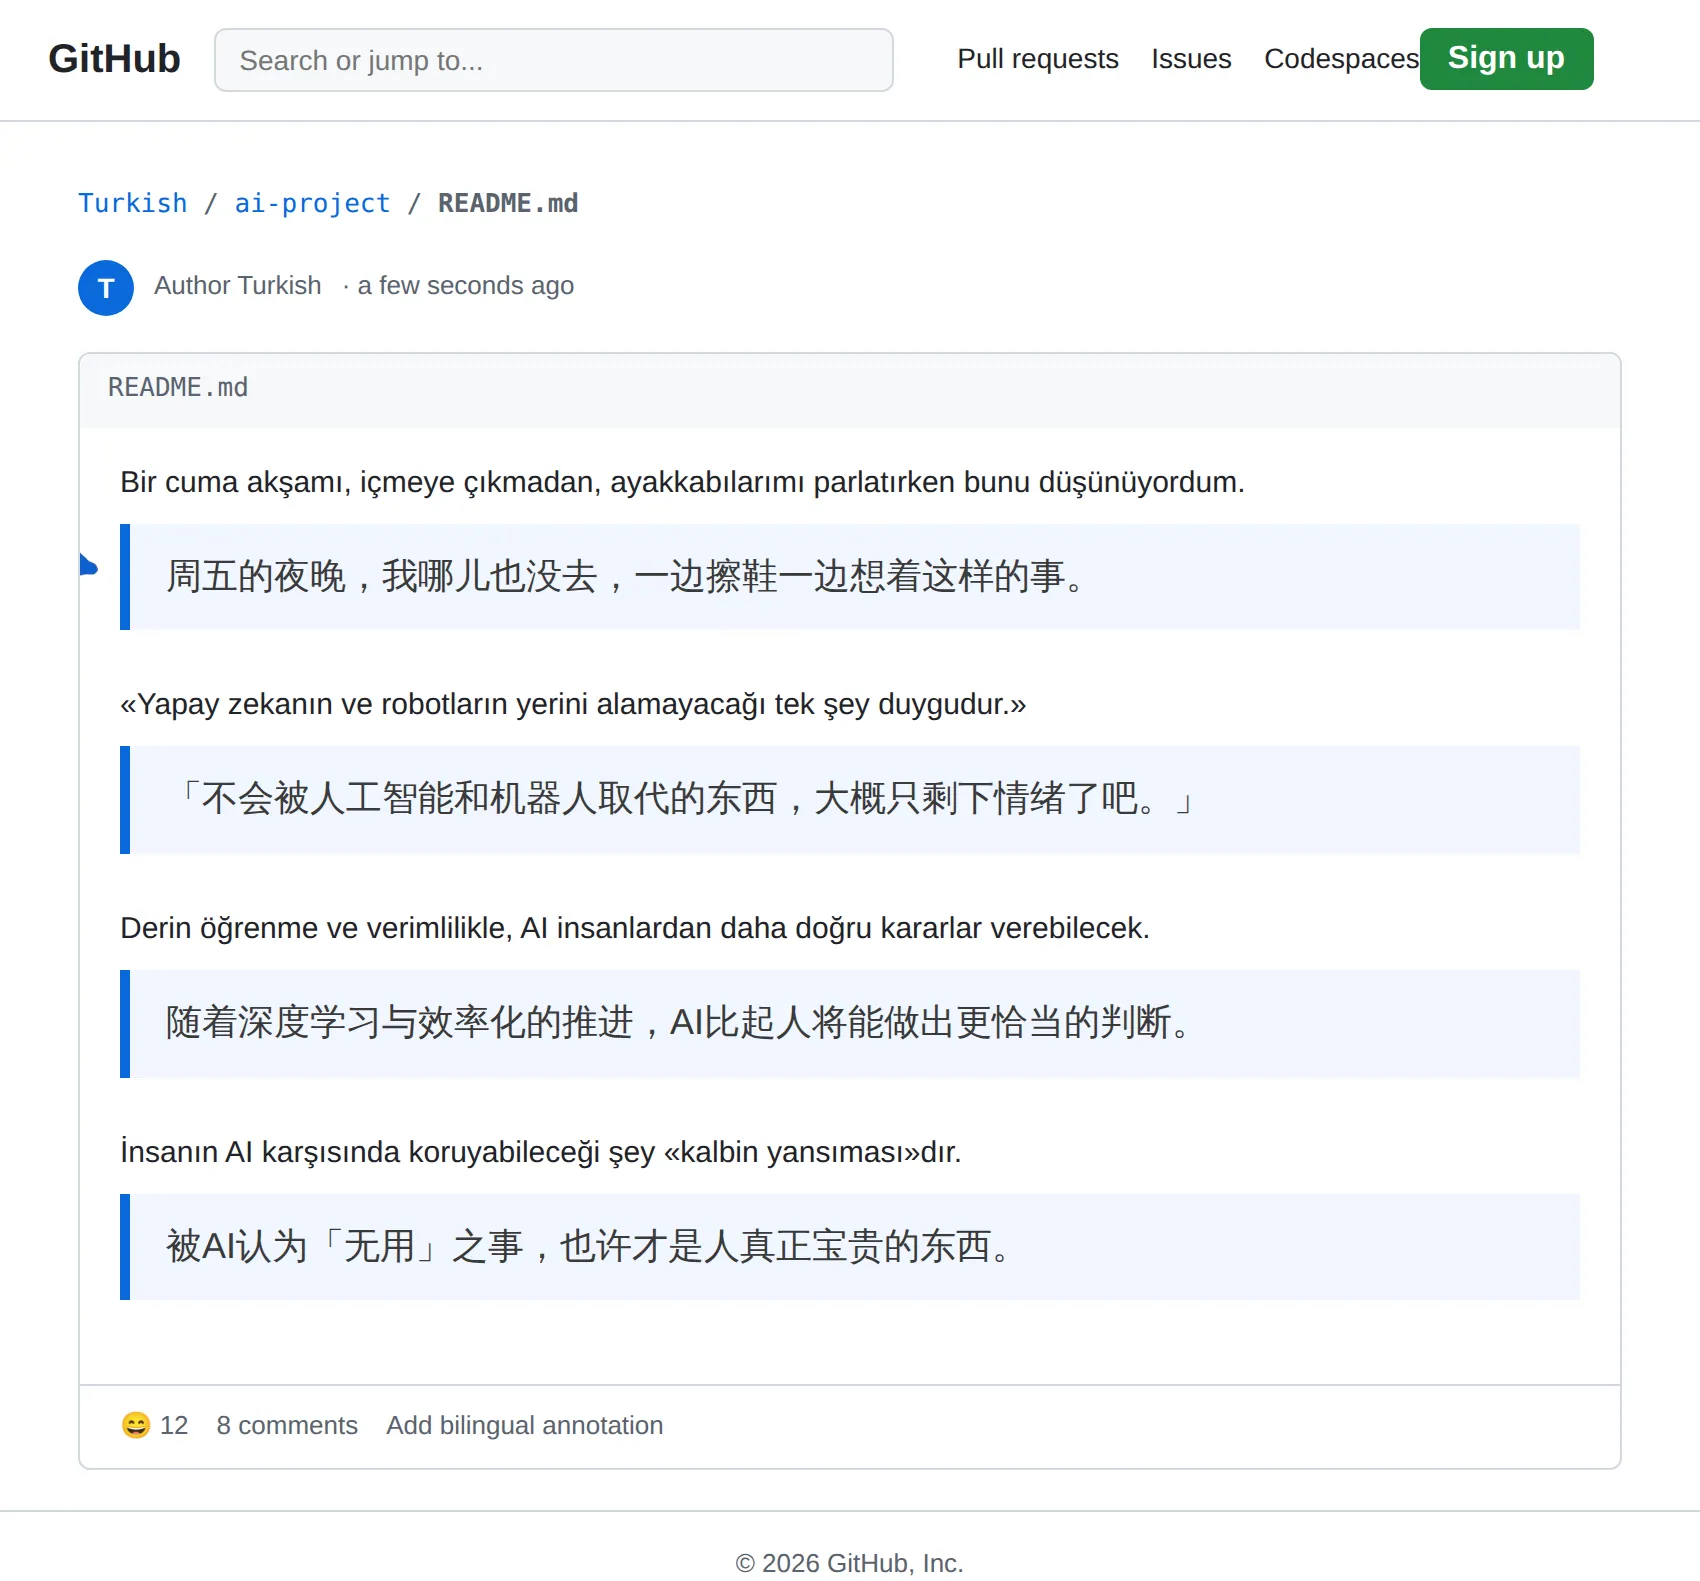Viewport: 1700px width, 1581px height.
Task: Click the blue T author avatar
Action: [106, 288]
